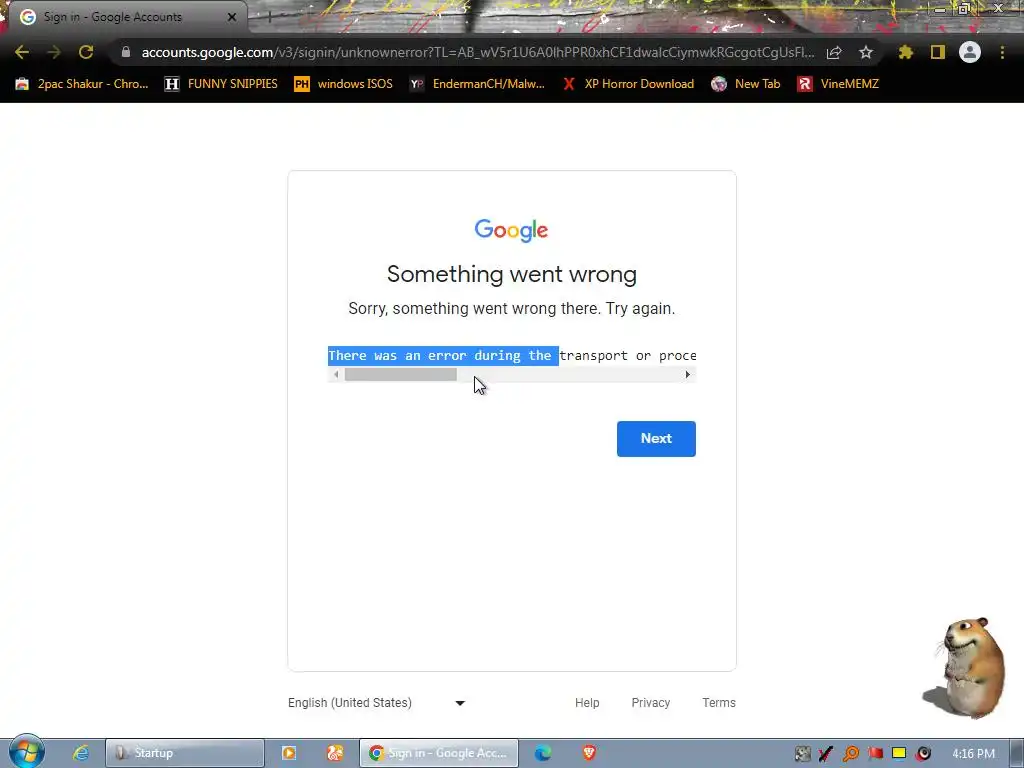Bookmark this page with the star icon
This screenshot has width=1024, height=768.
[x=866, y=52]
